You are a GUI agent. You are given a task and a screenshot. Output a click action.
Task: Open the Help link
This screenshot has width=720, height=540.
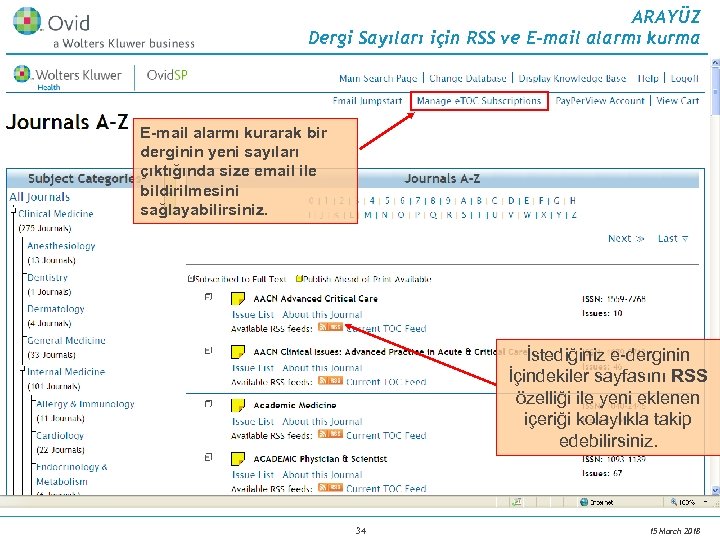coord(648,79)
